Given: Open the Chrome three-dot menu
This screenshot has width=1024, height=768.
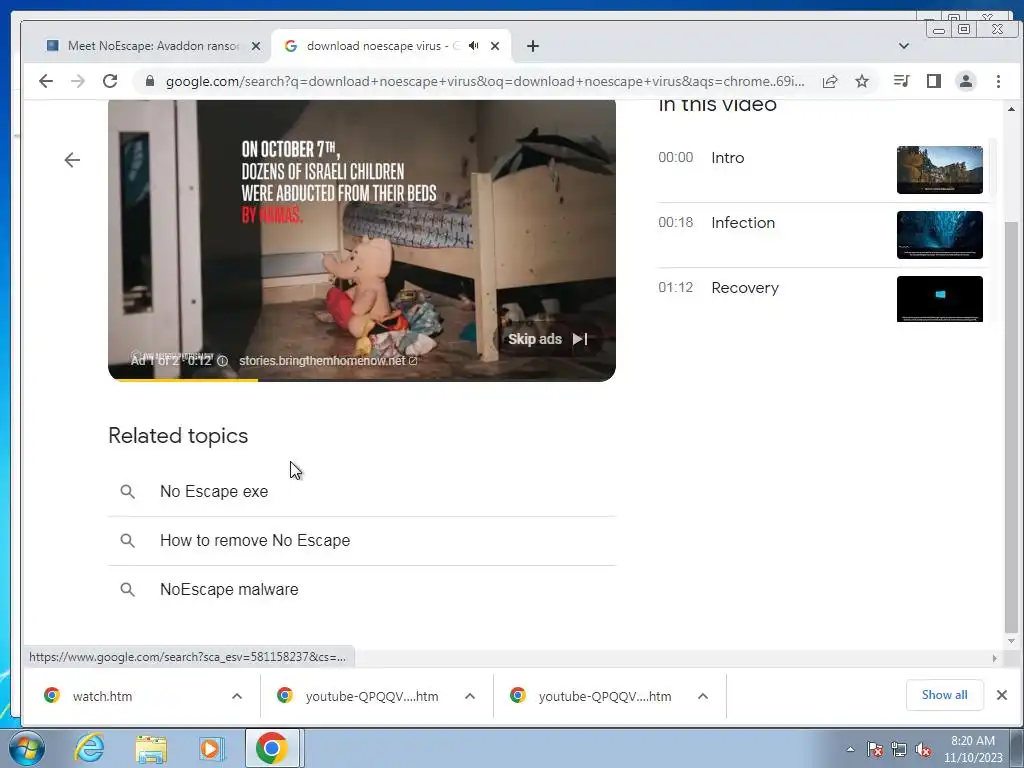Looking at the screenshot, I should 998,81.
